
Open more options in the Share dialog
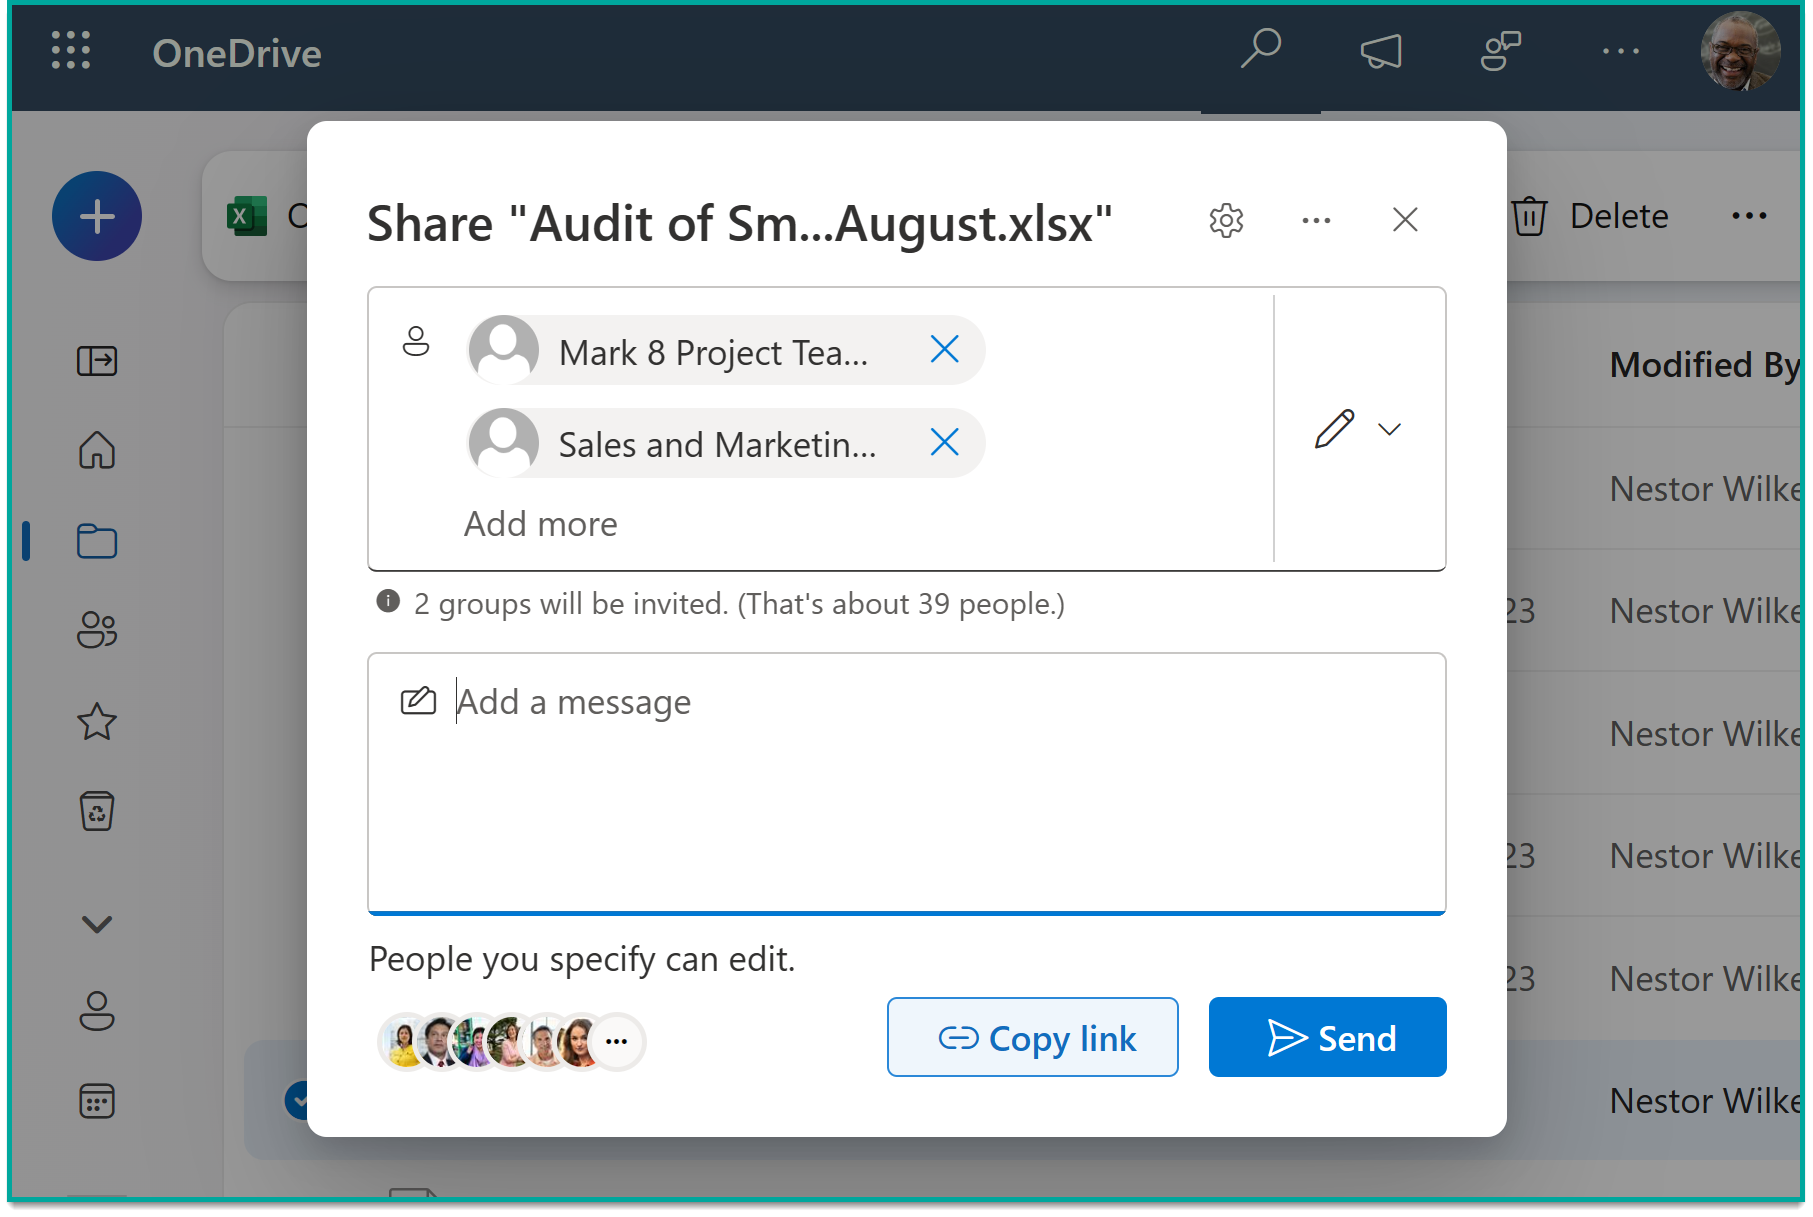[x=1316, y=220]
